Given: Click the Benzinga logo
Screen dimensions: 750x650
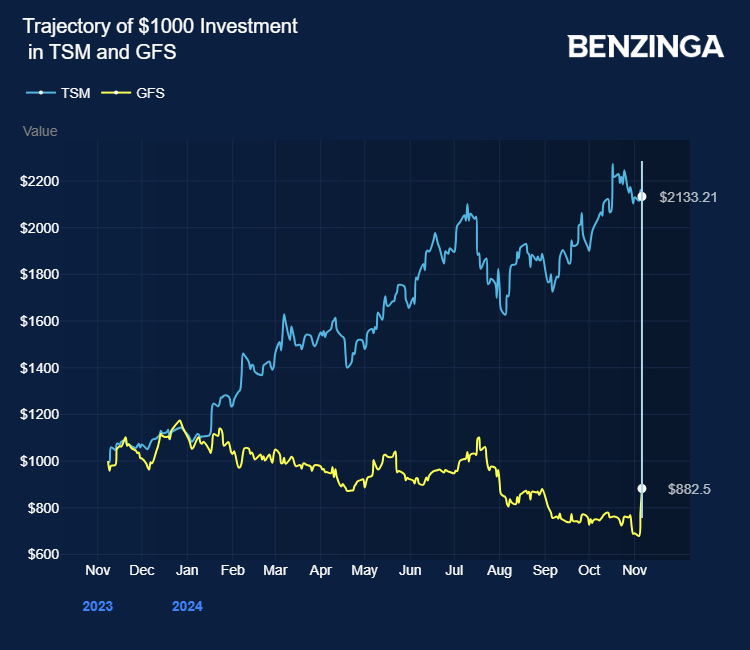Looking at the screenshot, I should coord(645,46).
